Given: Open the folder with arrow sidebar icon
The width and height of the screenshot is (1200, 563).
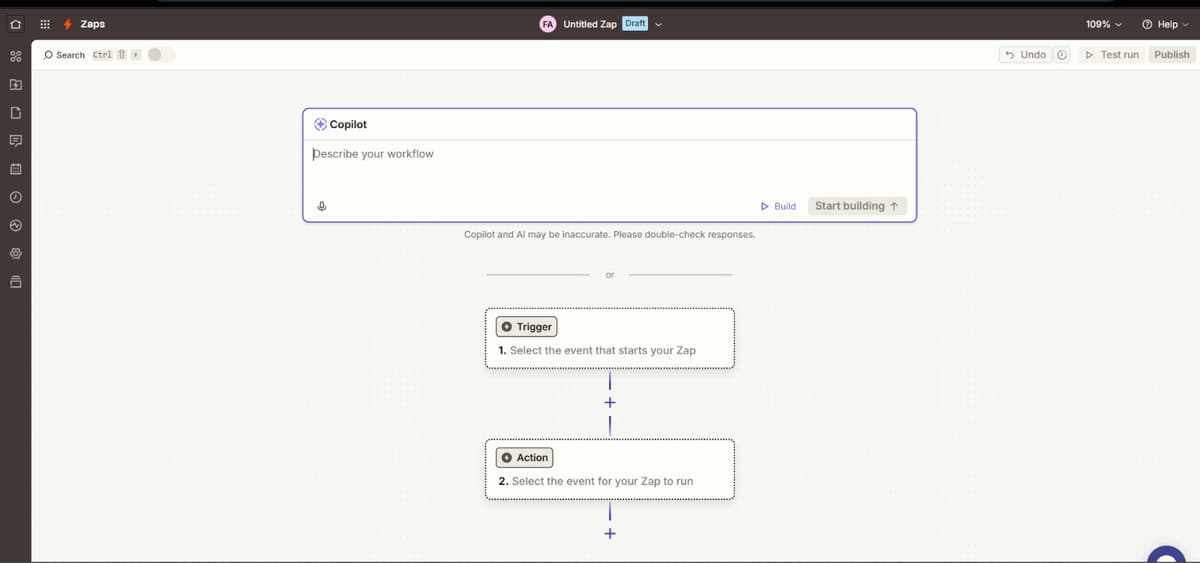Looking at the screenshot, I should click(15, 84).
